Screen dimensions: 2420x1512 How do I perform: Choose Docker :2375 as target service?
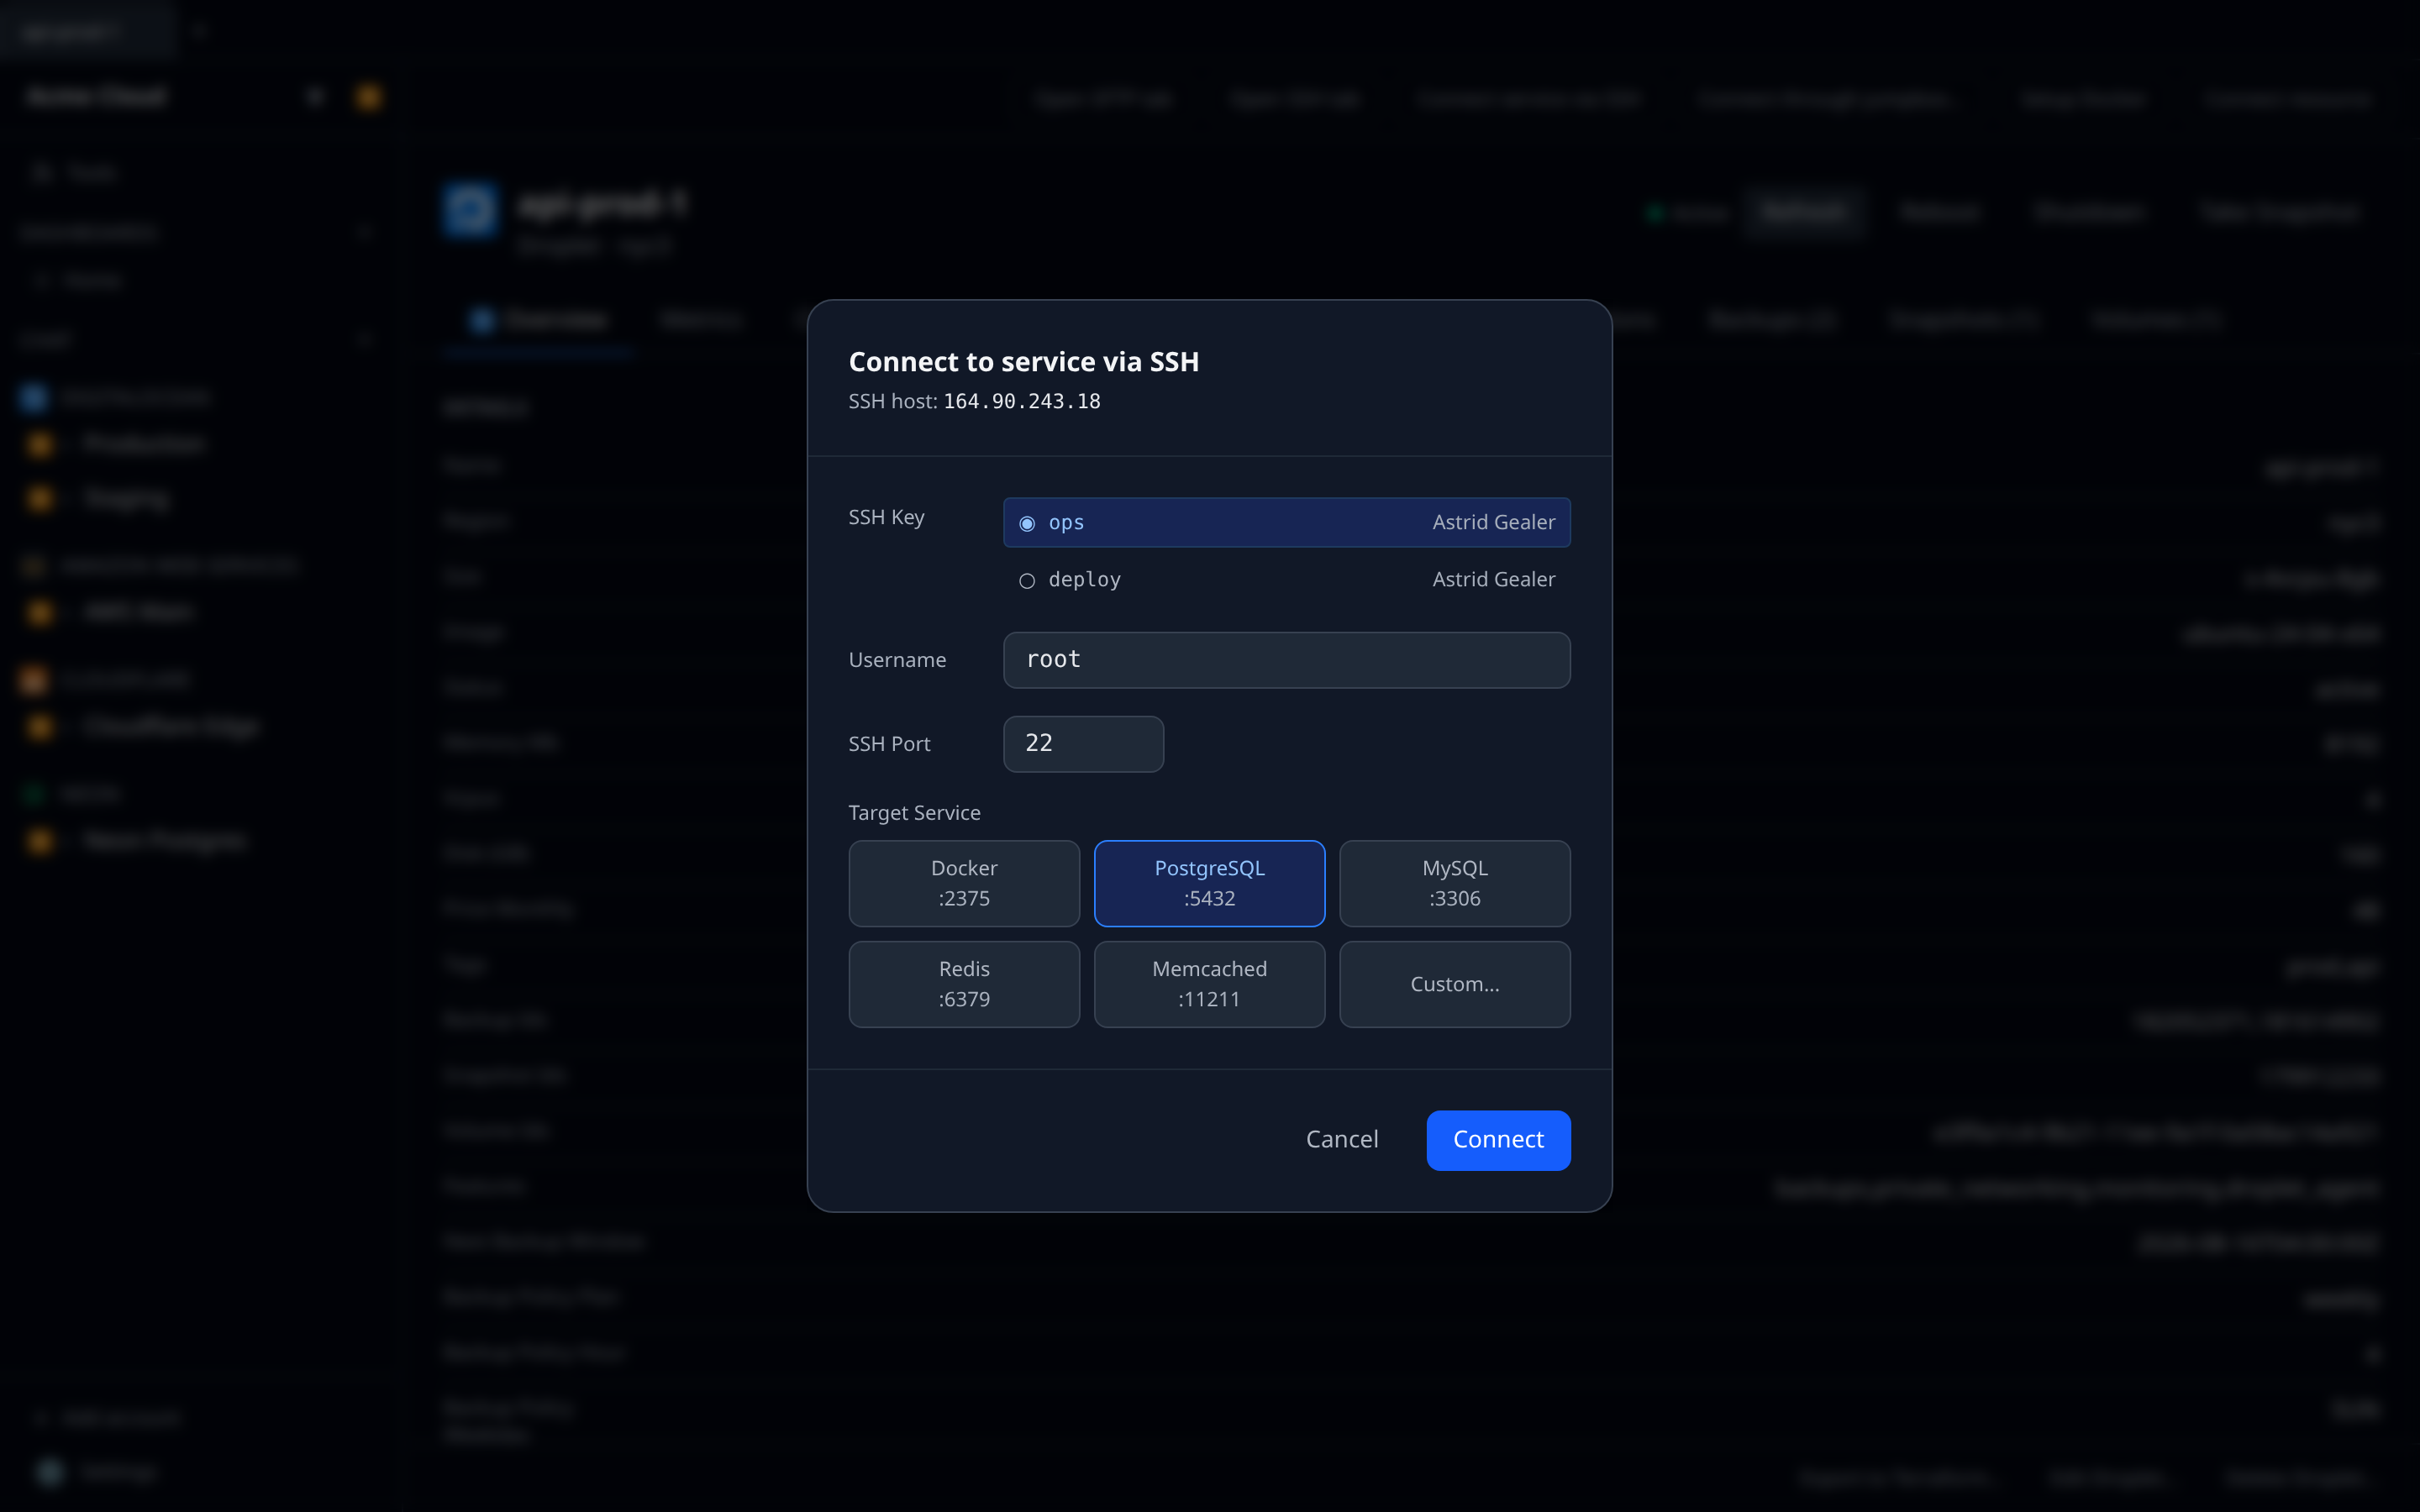coord(964,883)
